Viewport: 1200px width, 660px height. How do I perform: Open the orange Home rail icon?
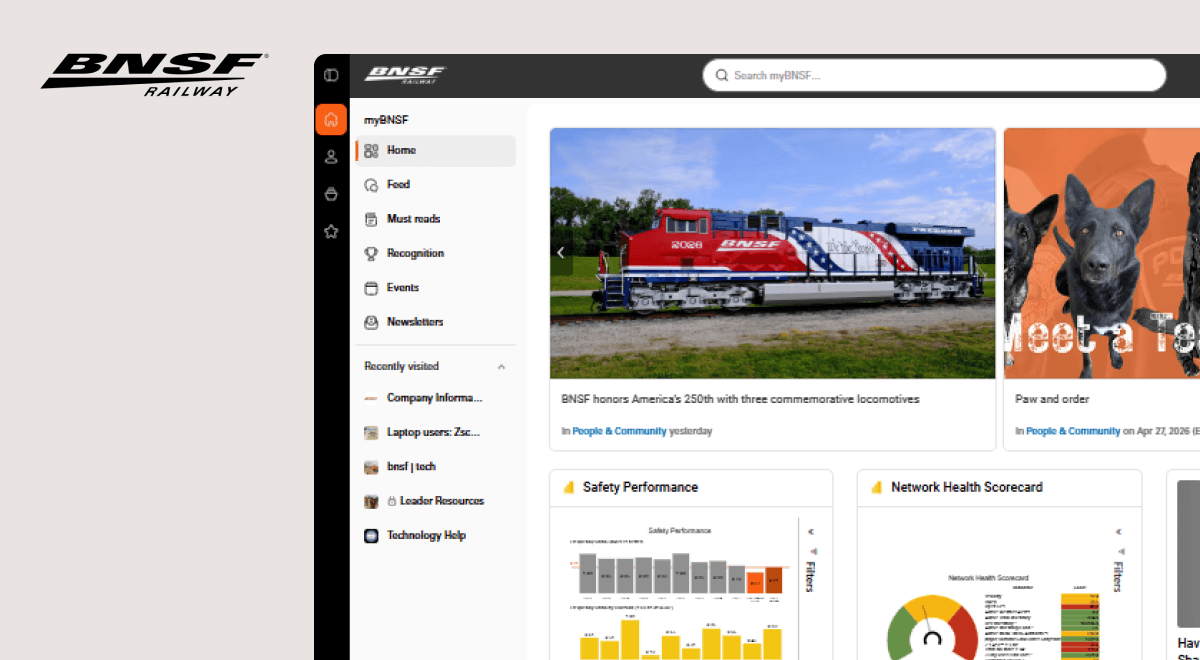[x=331, y=120]
